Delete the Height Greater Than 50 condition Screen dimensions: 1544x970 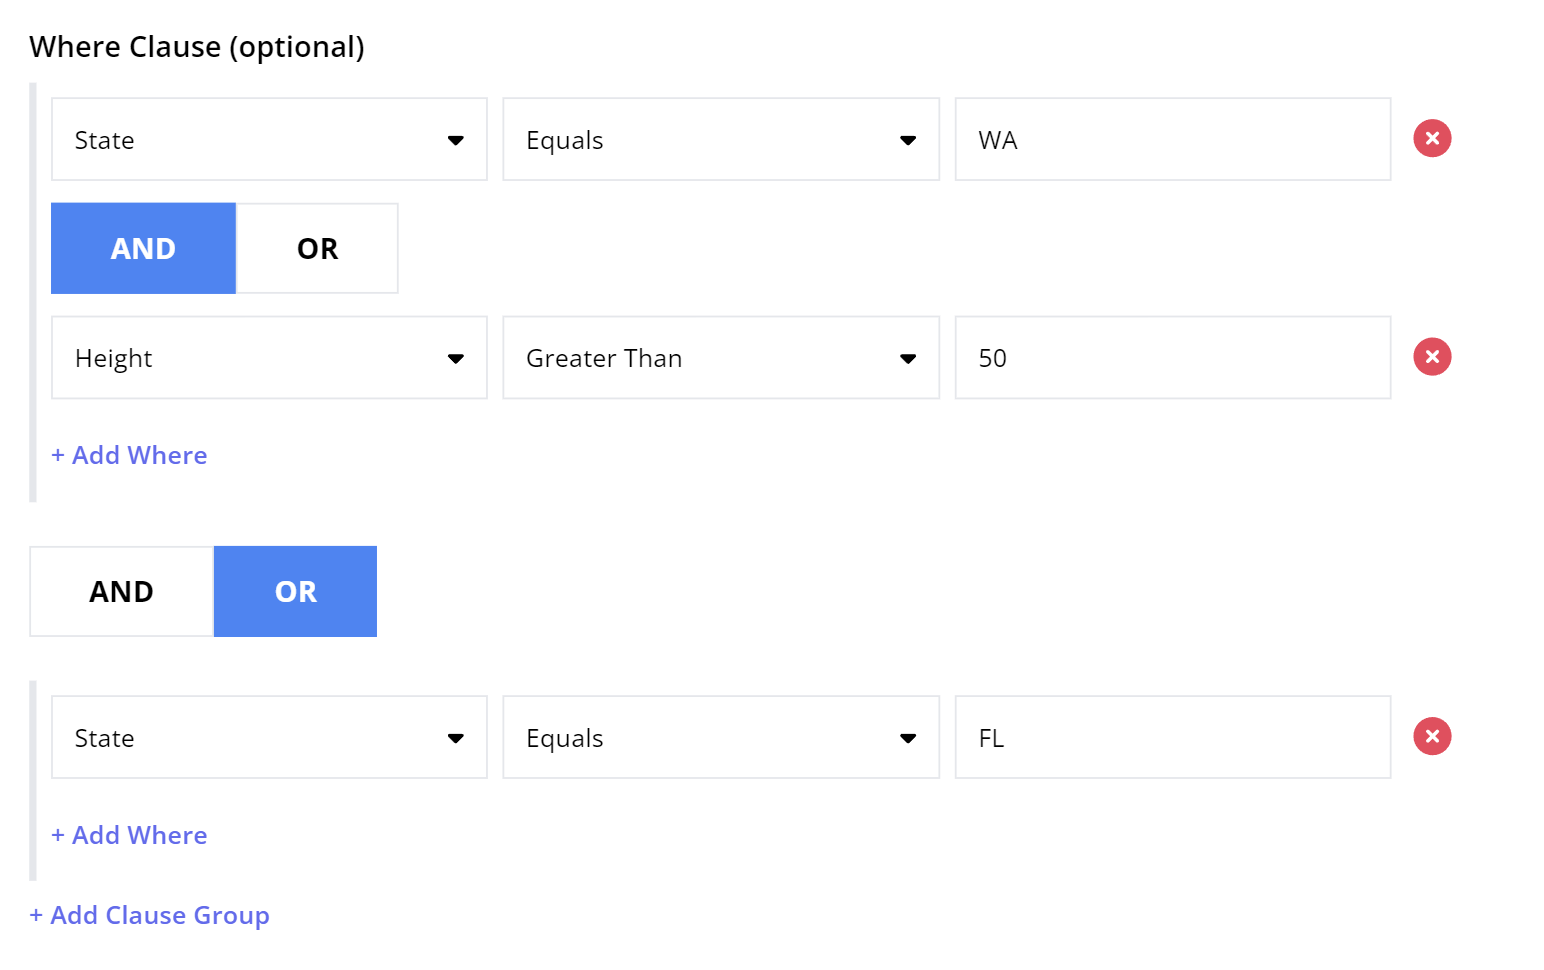coord(1432,356)
